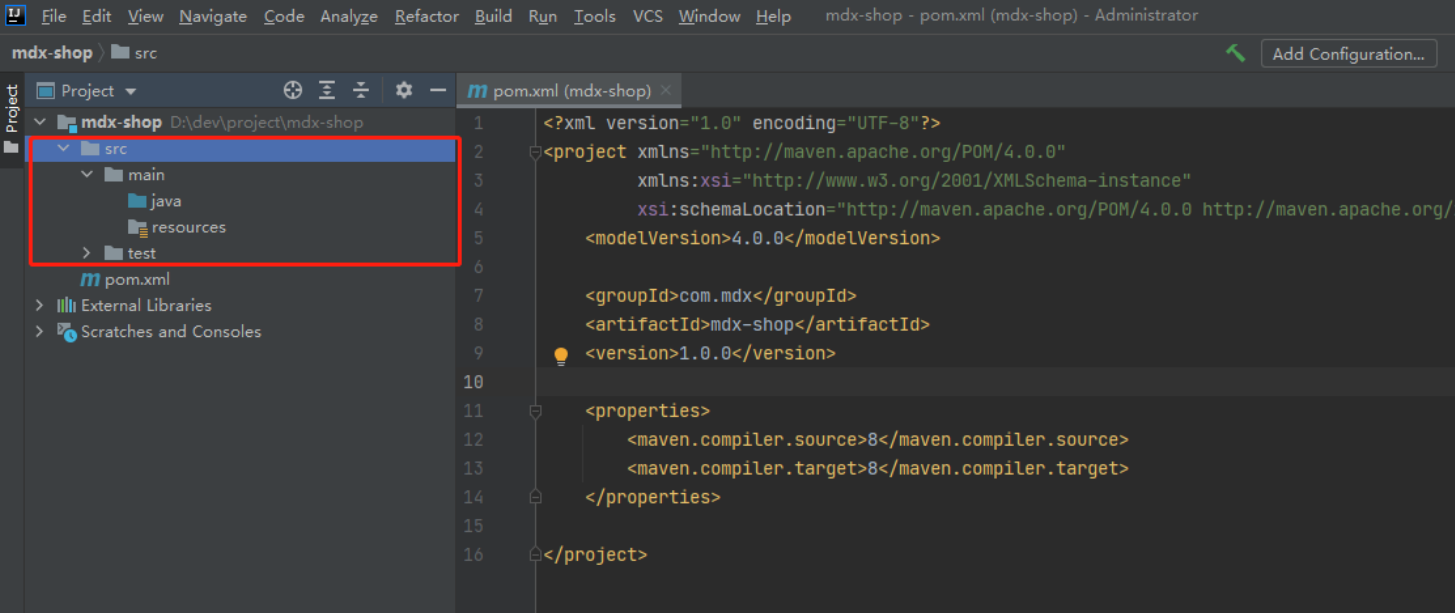
Task: Fold the properties block at line 11
Action: tap(536, 411)
